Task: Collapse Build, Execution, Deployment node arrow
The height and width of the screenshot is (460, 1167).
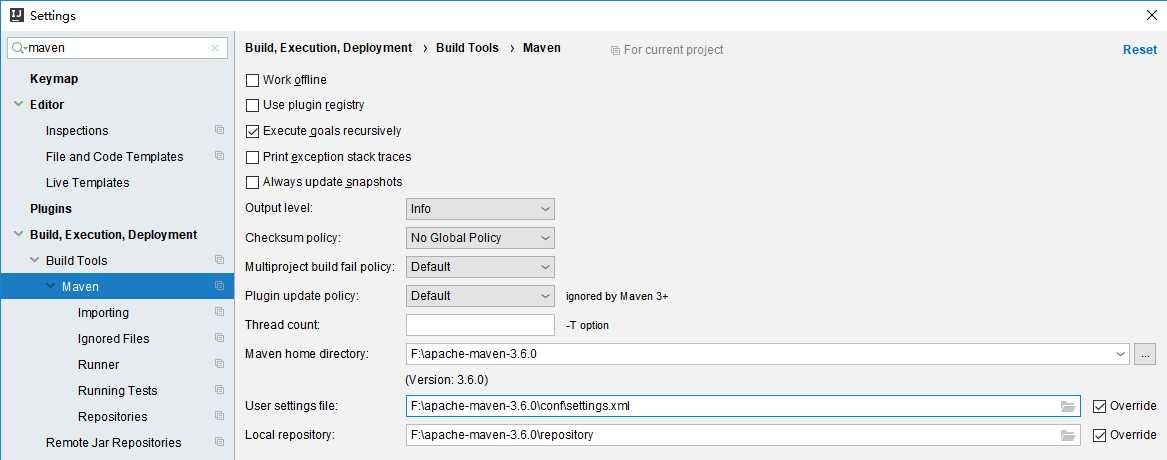Action: (x=19, y=234)
